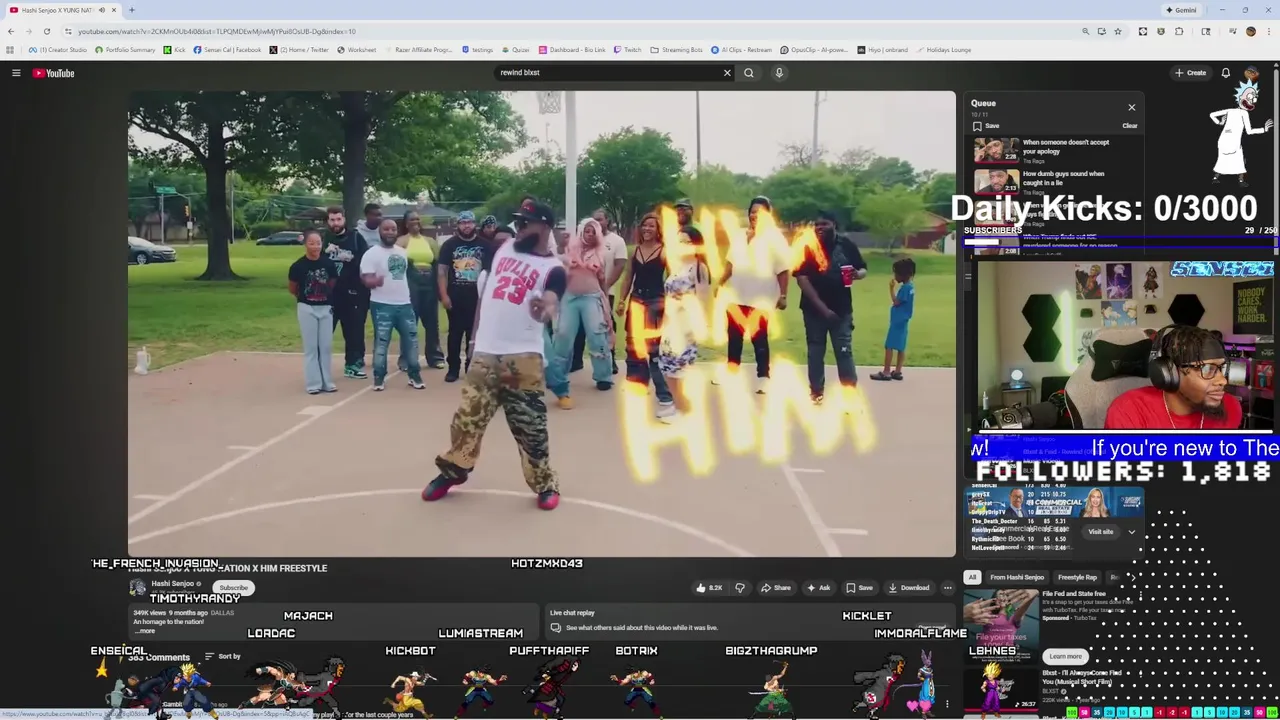Open the Sort by comments dropdown

tap(223, 657)
